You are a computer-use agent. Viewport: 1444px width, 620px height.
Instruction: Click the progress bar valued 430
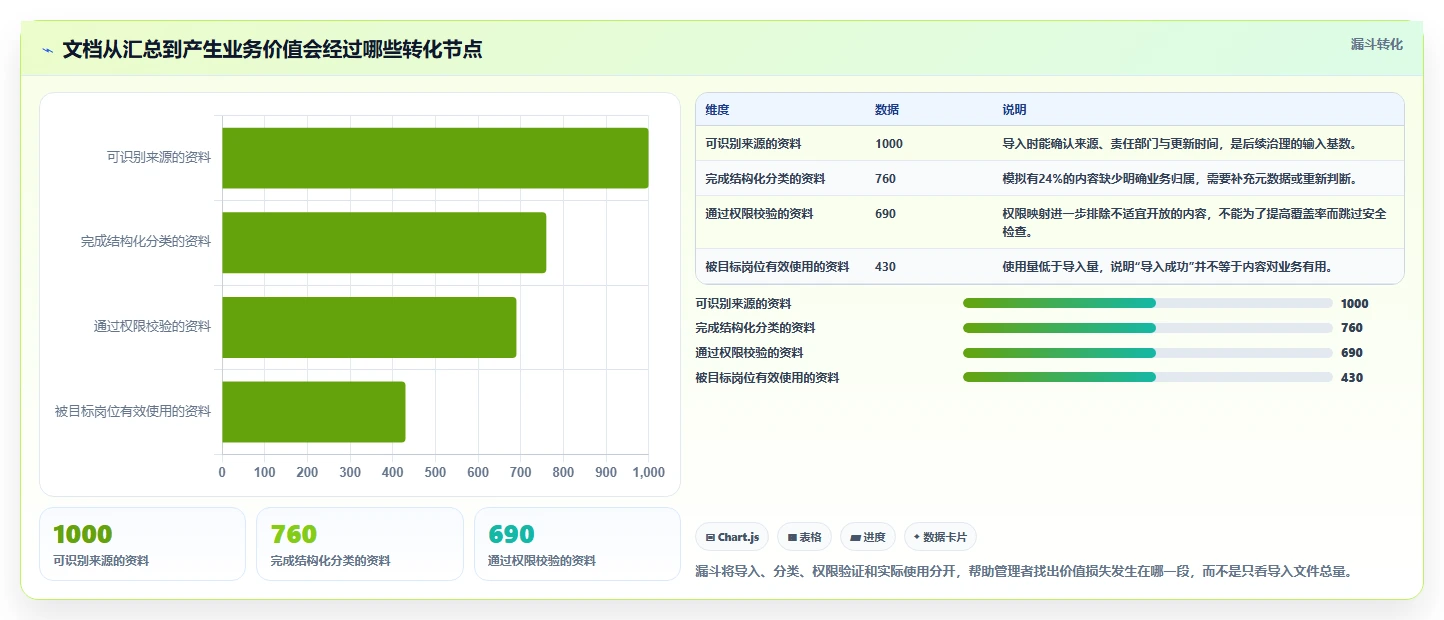coord(1147,377)
